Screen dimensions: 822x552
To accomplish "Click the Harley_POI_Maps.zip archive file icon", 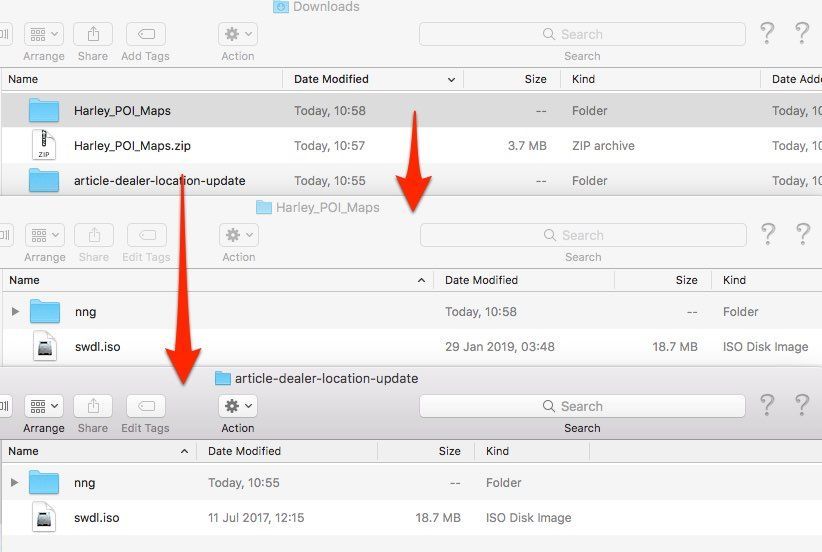I will [44, 146].
